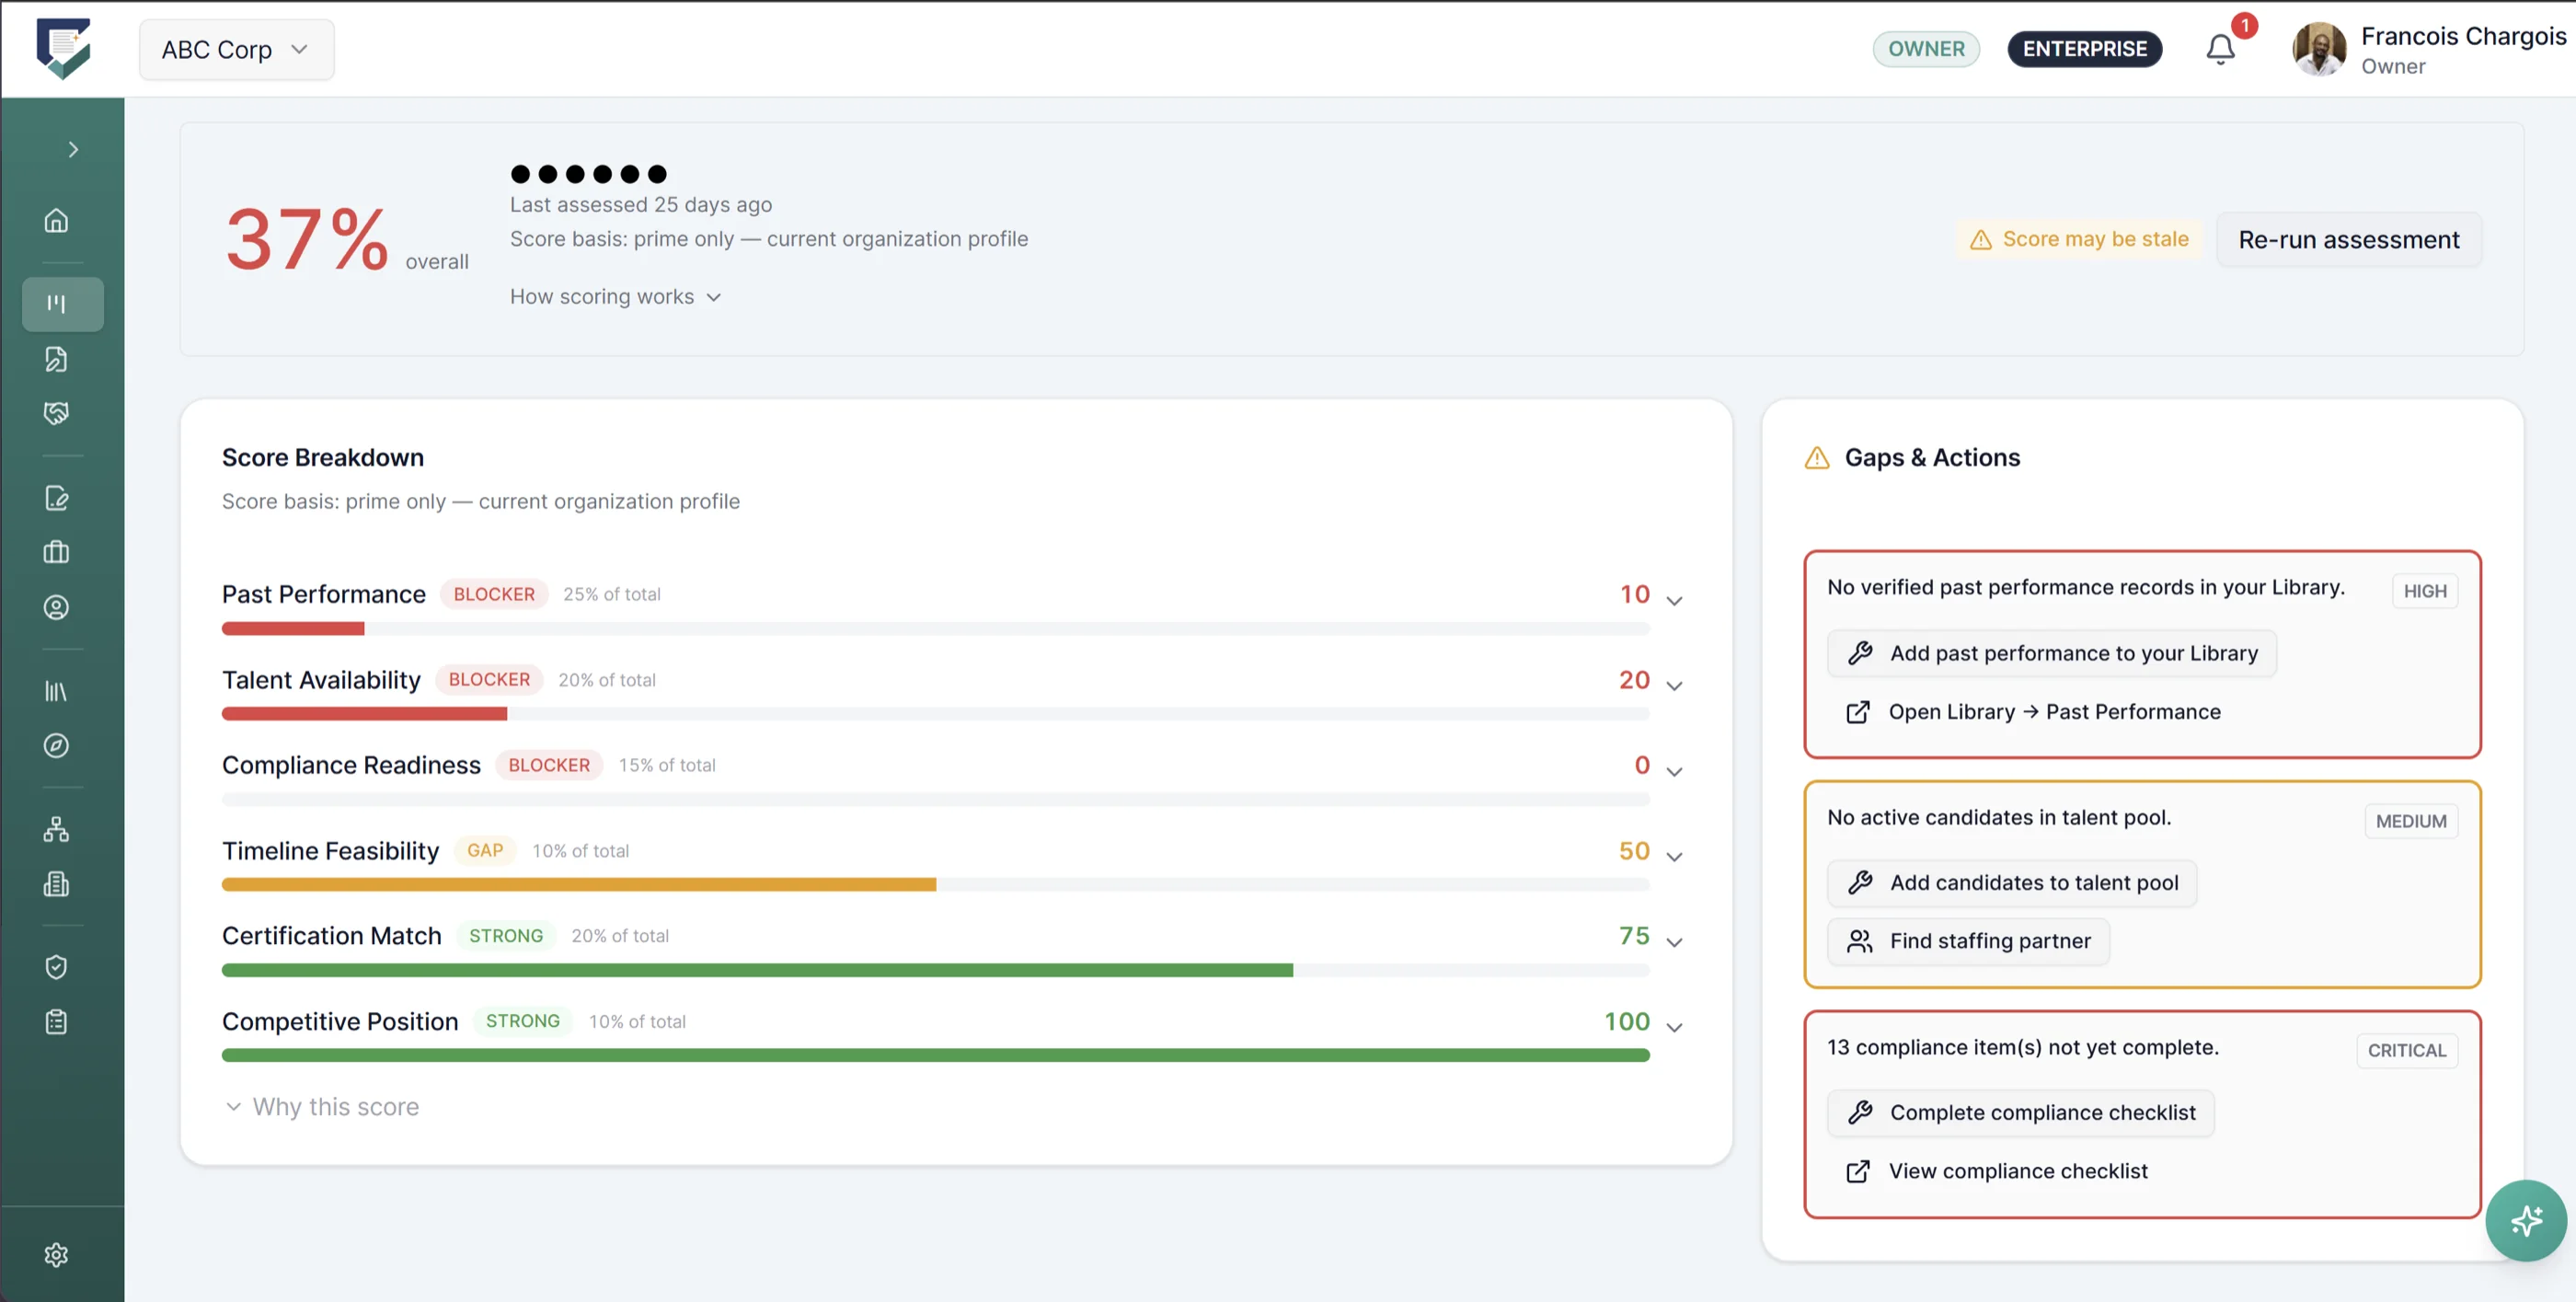The height and width of the screenshot is (1302, 2576).
Task: Click the Timeline Feasibility progress bar
Action: coord(935,885)
